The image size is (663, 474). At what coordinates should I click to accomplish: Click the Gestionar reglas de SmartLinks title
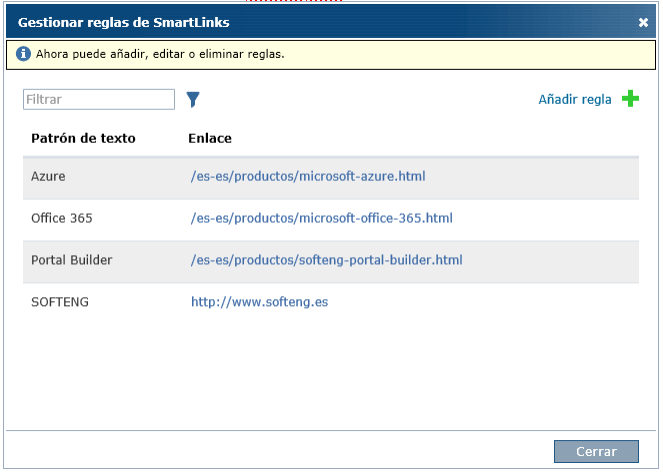(123, 22)
